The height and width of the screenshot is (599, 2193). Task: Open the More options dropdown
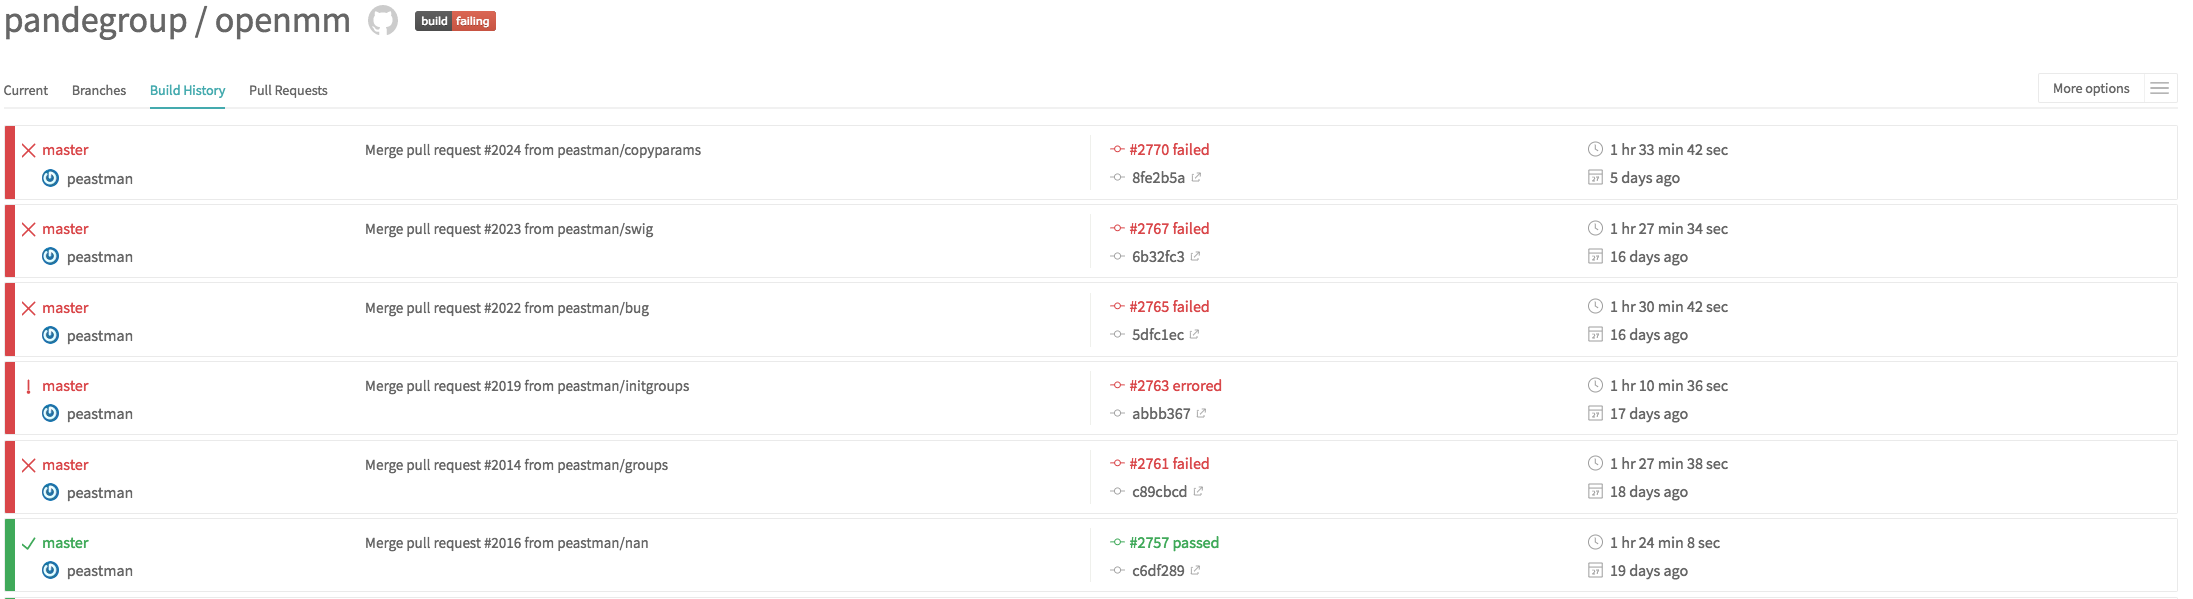click(x=2090, y=88)
